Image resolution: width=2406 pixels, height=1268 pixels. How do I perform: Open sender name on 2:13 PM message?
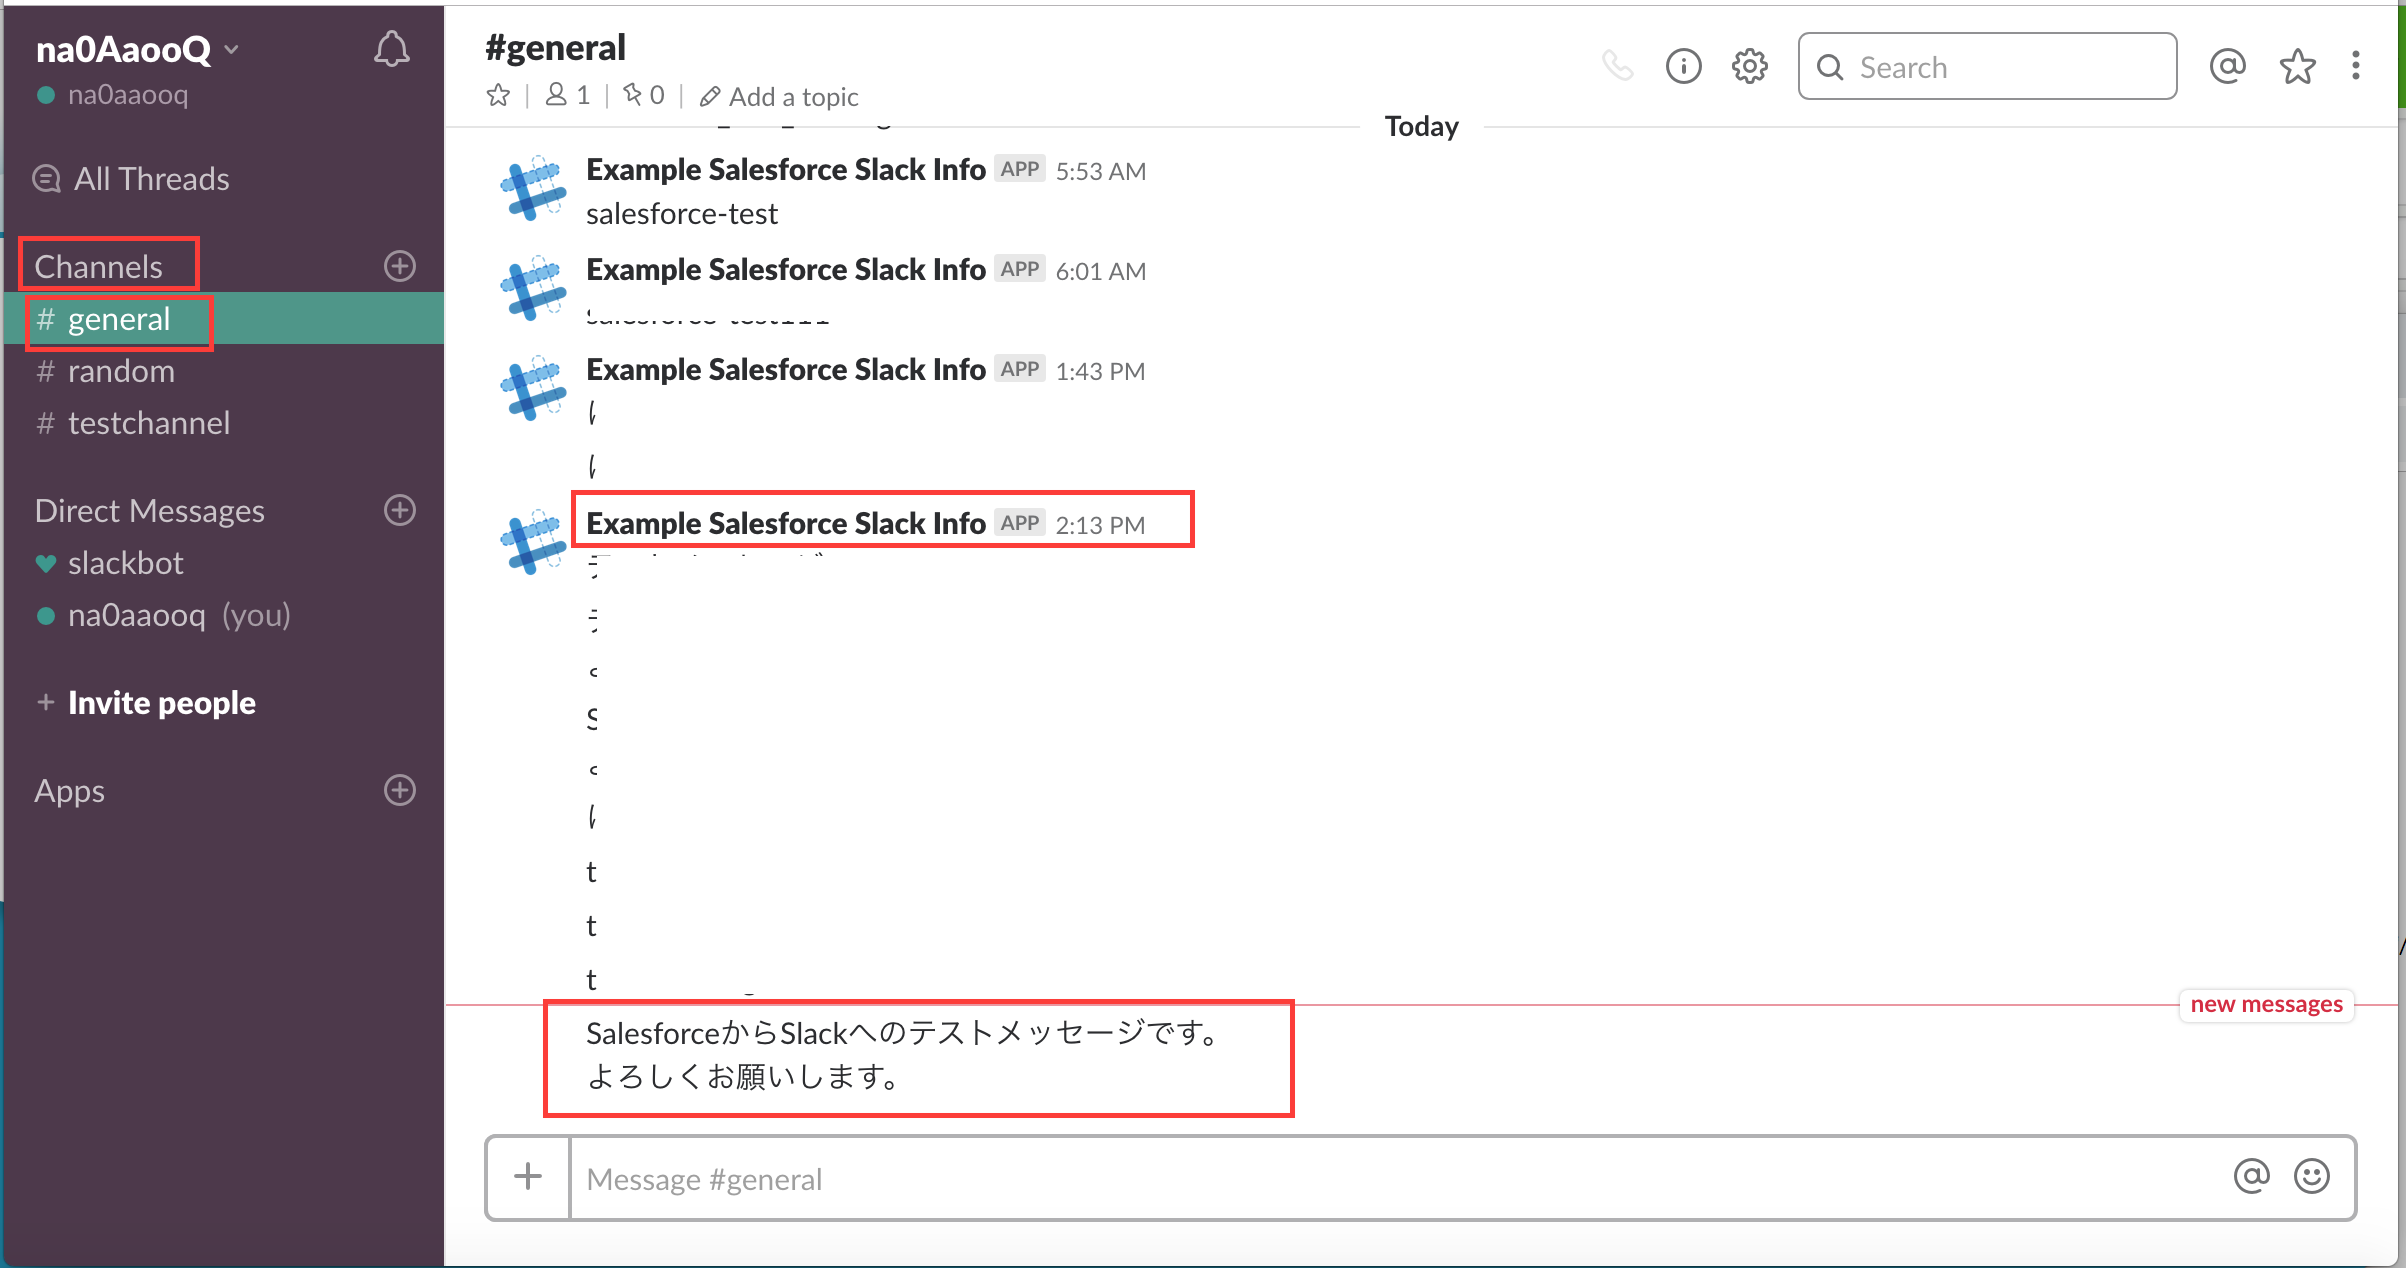pyautogui.click(x=786, y=524)
